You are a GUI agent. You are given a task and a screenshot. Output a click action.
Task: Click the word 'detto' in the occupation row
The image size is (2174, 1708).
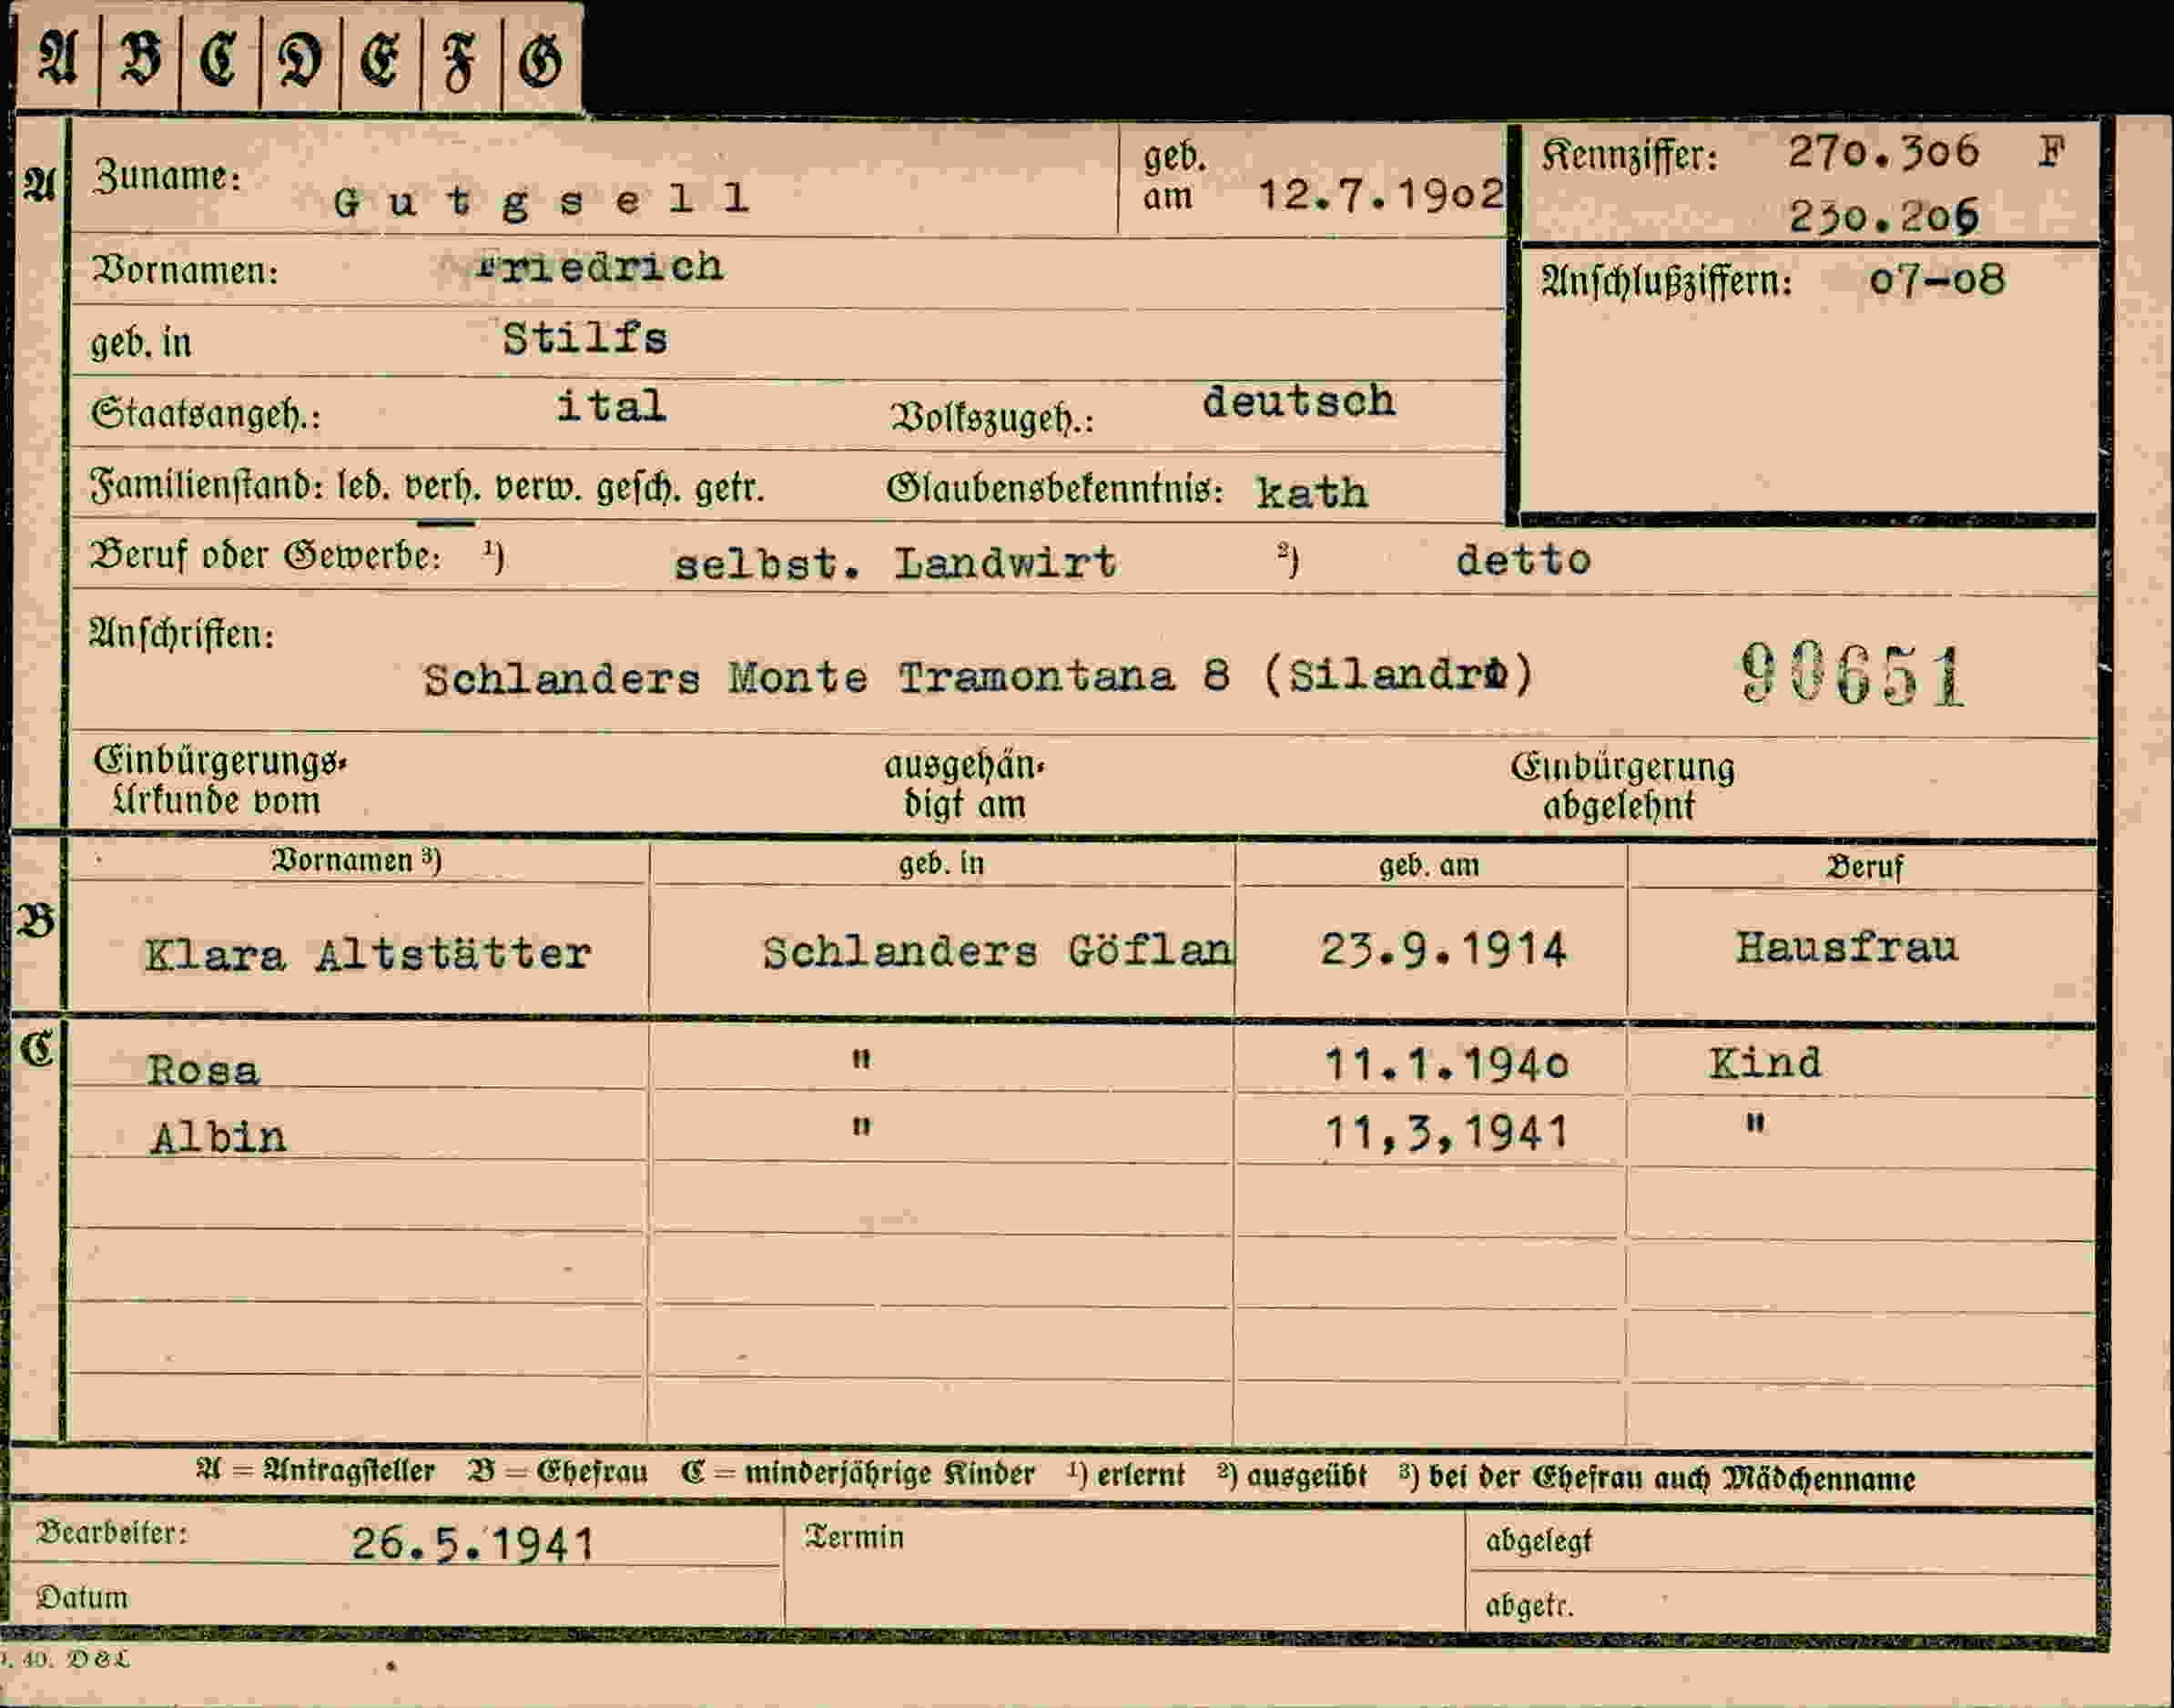point(1523,559)
